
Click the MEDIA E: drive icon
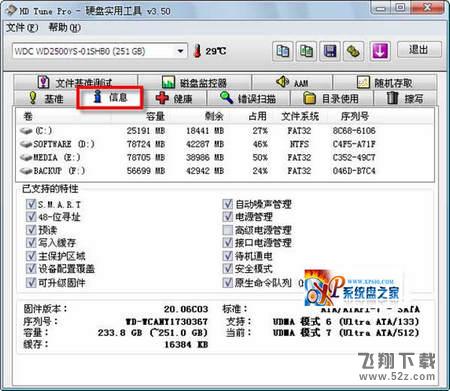(26, 158)
